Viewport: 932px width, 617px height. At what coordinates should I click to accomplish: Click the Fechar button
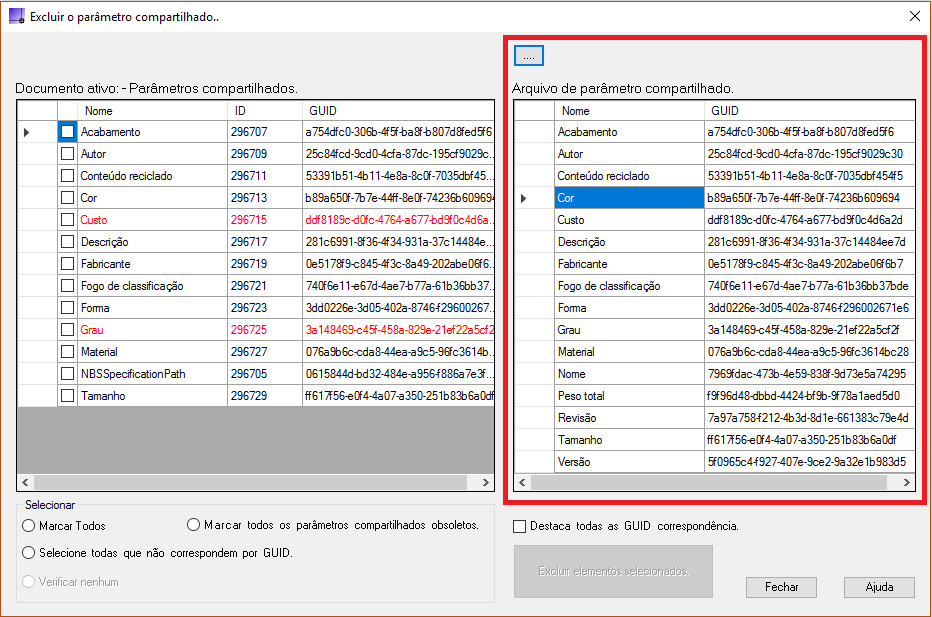781,587
